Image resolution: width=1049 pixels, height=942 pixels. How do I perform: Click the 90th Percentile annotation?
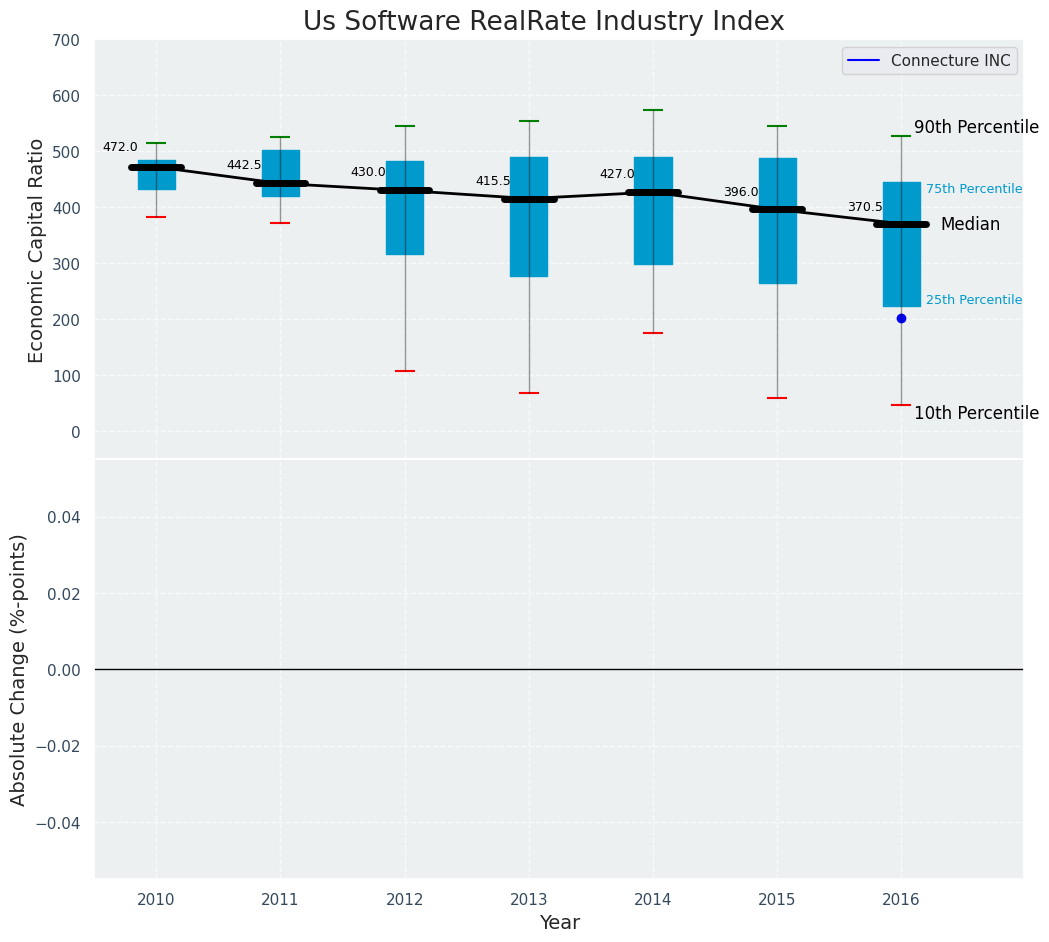pyautogui.click(x=977, y=127)
